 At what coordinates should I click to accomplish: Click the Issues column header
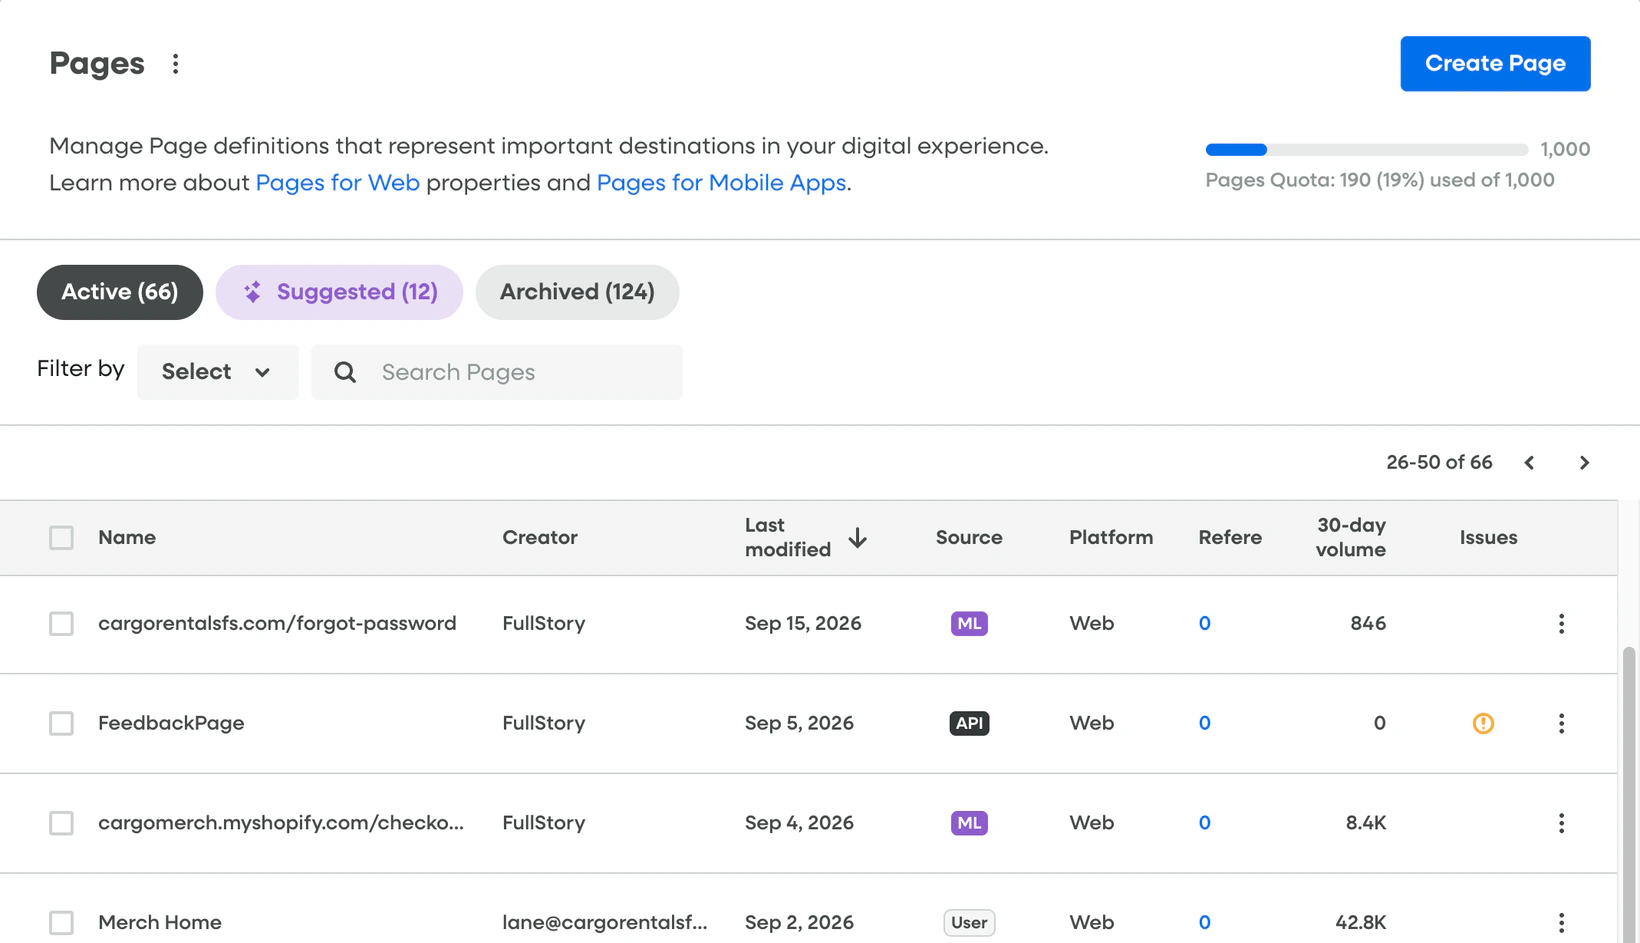point(1488,538)
